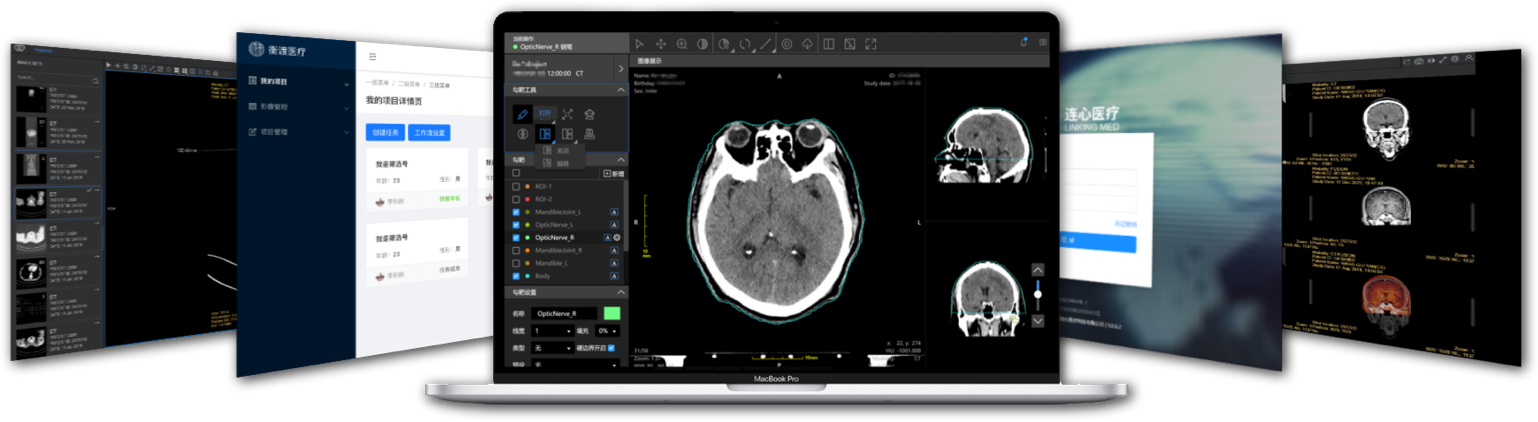Enter fullscreen with the expand icon
The image size is (1538, 422).
pyautogui.click(x=871, y=44)
